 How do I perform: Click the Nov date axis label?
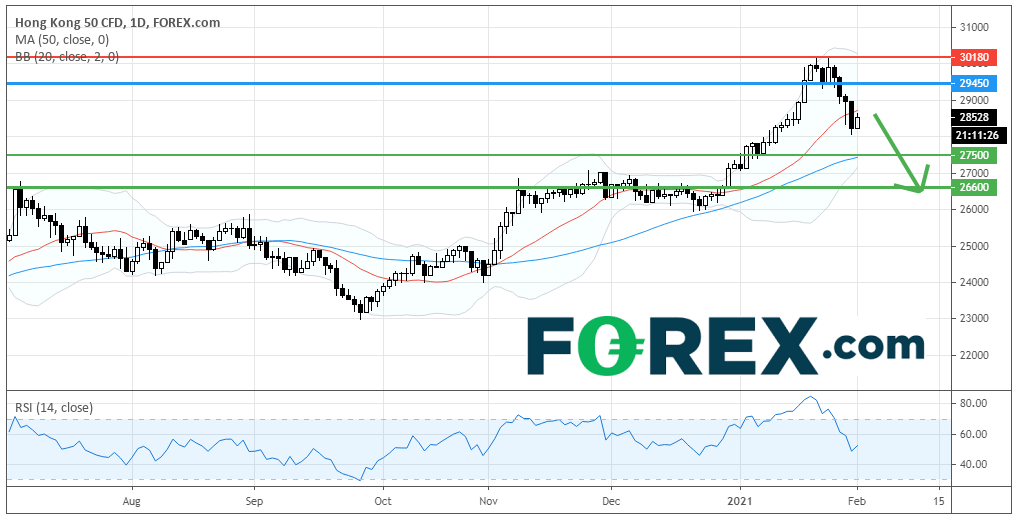(x=488, y=501)
